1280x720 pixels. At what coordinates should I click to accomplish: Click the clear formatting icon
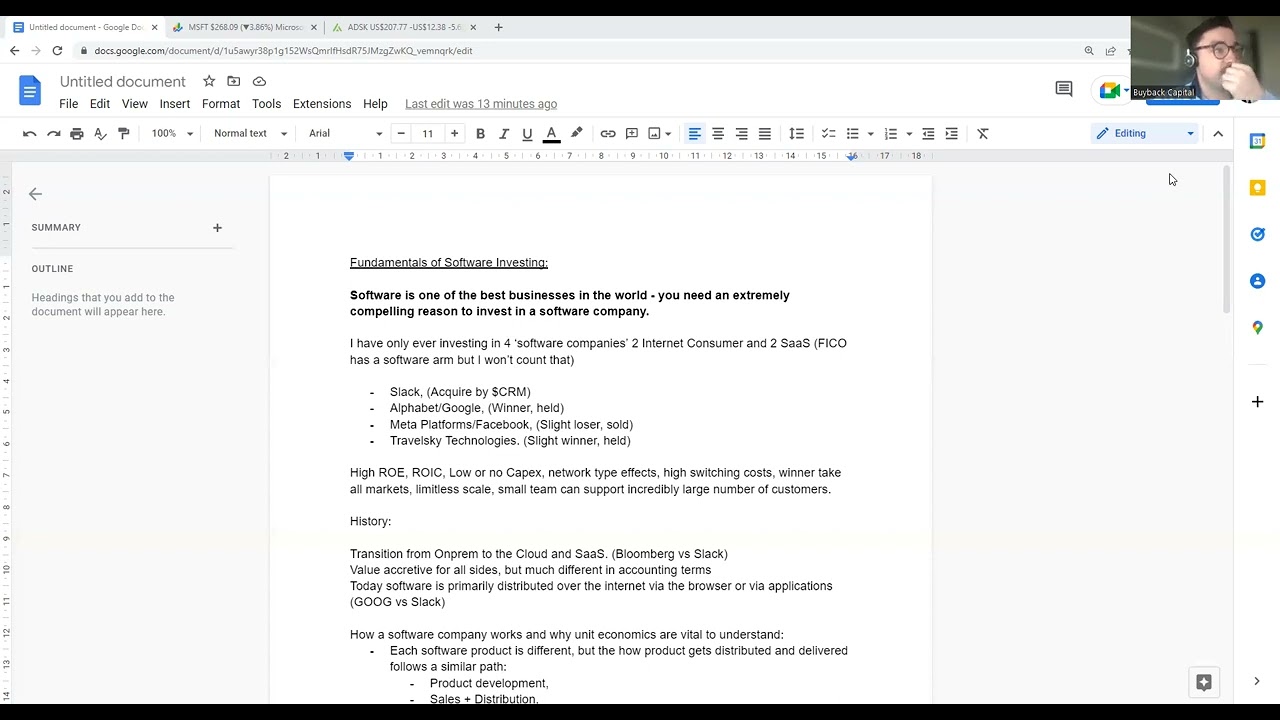983,133
